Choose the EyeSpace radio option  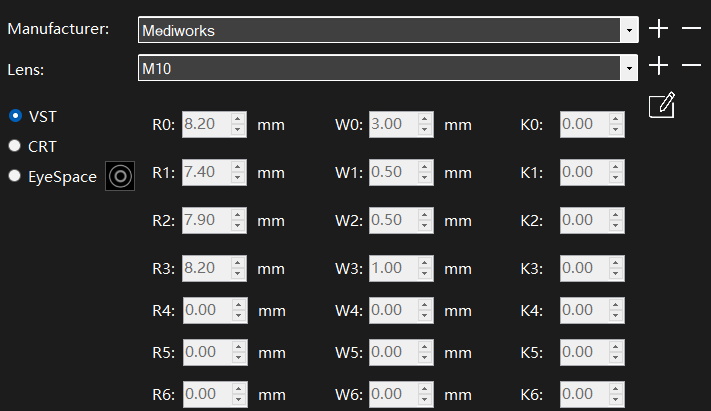(x=15, y=177)
